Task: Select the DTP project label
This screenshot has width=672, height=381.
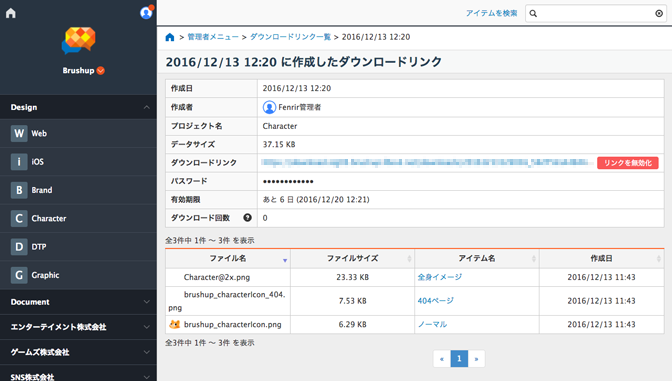Action: click(x=39, y=246)
